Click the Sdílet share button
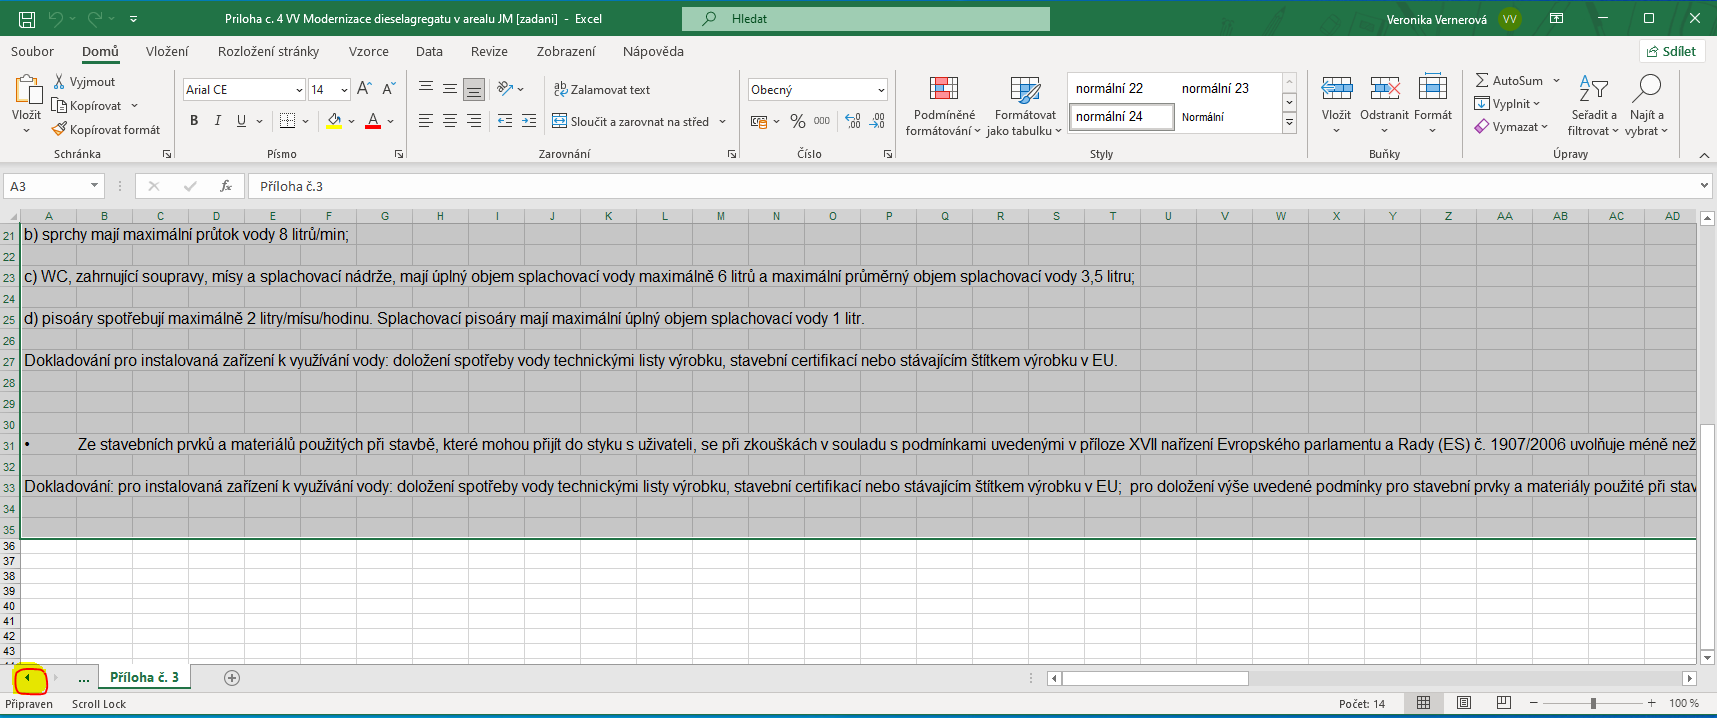This screenshot has height=718, width=1717. pos(1671,51)
